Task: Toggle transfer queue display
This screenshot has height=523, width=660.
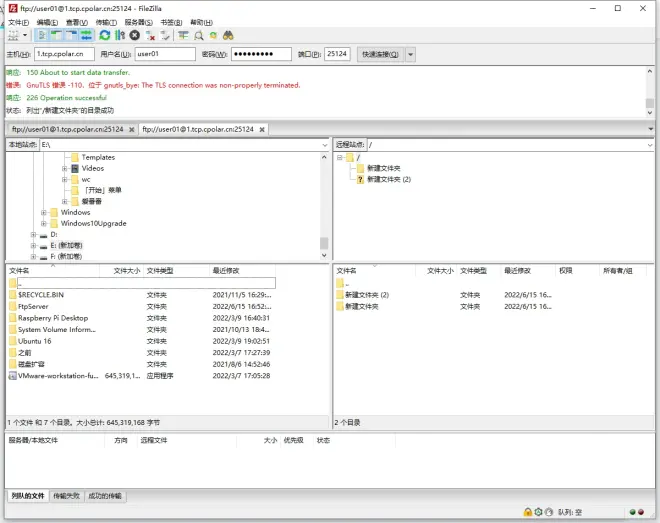Action: point(87,35)
